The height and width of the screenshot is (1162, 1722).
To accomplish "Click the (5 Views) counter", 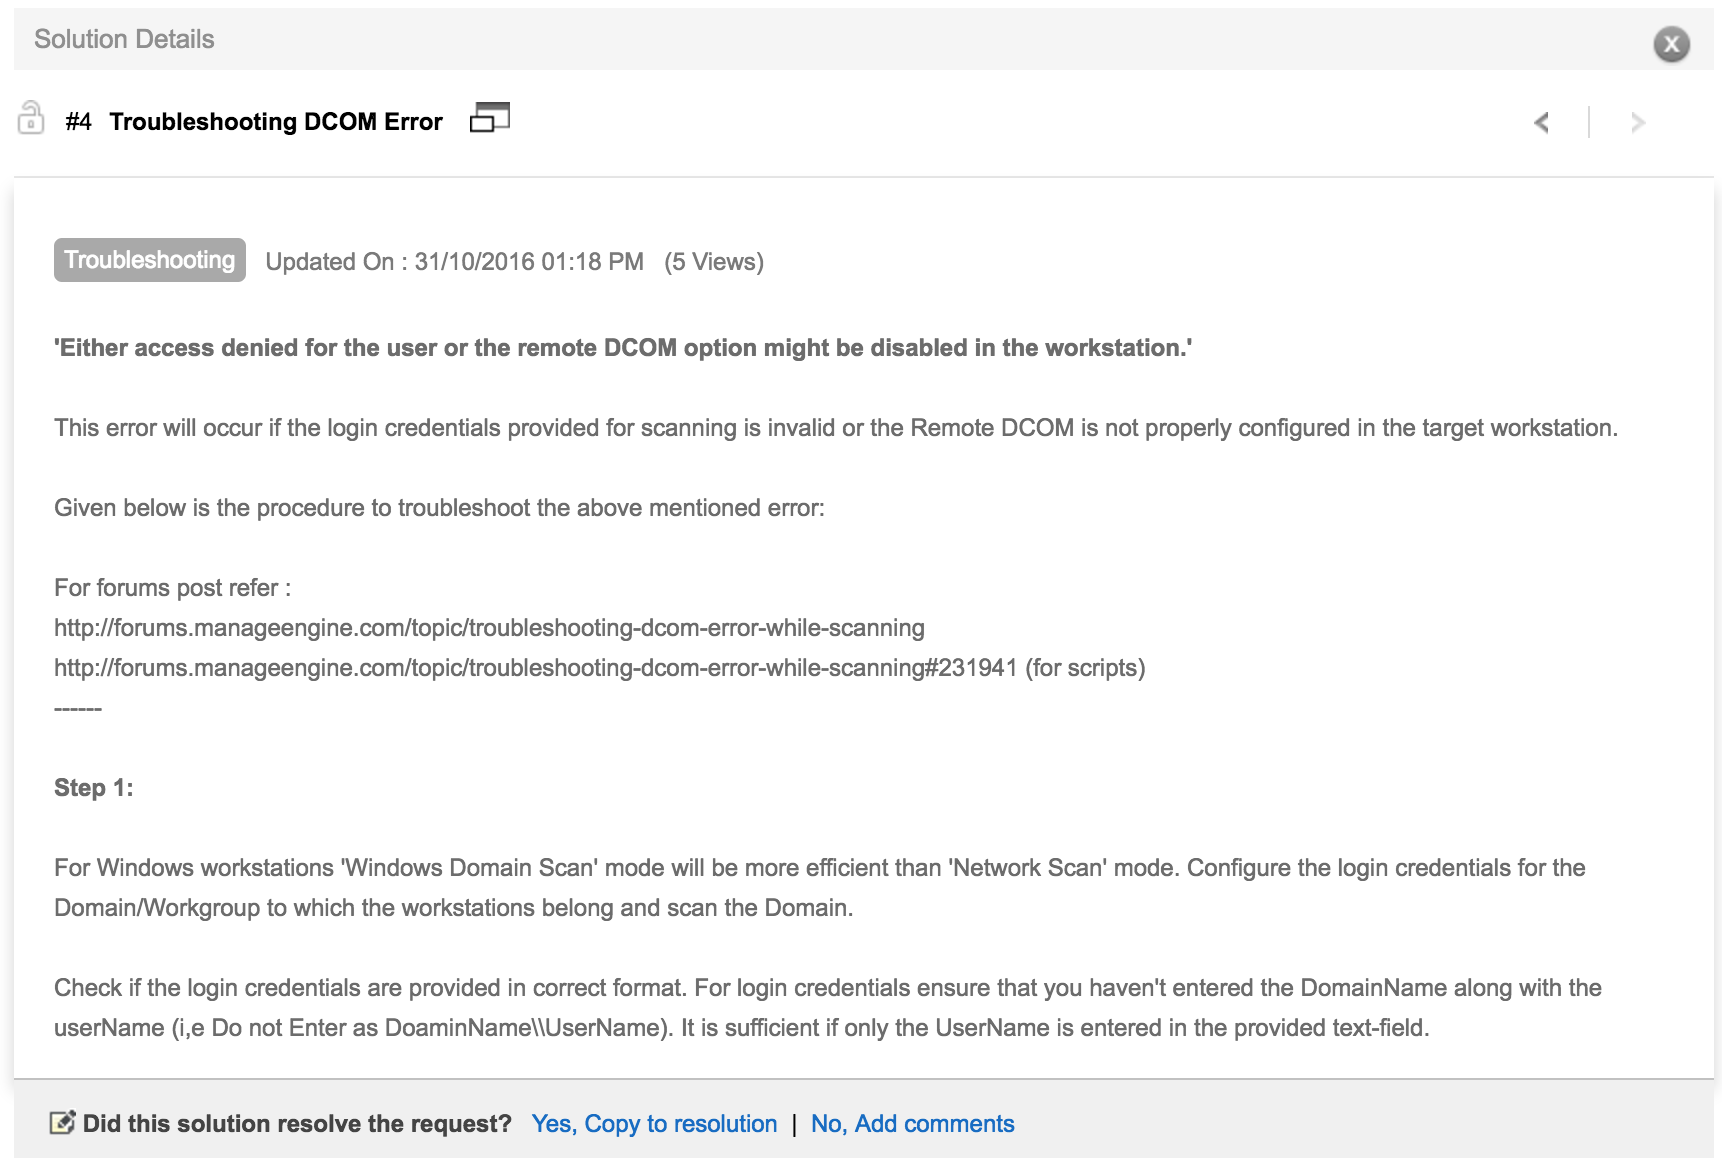I will click(714, 262).
